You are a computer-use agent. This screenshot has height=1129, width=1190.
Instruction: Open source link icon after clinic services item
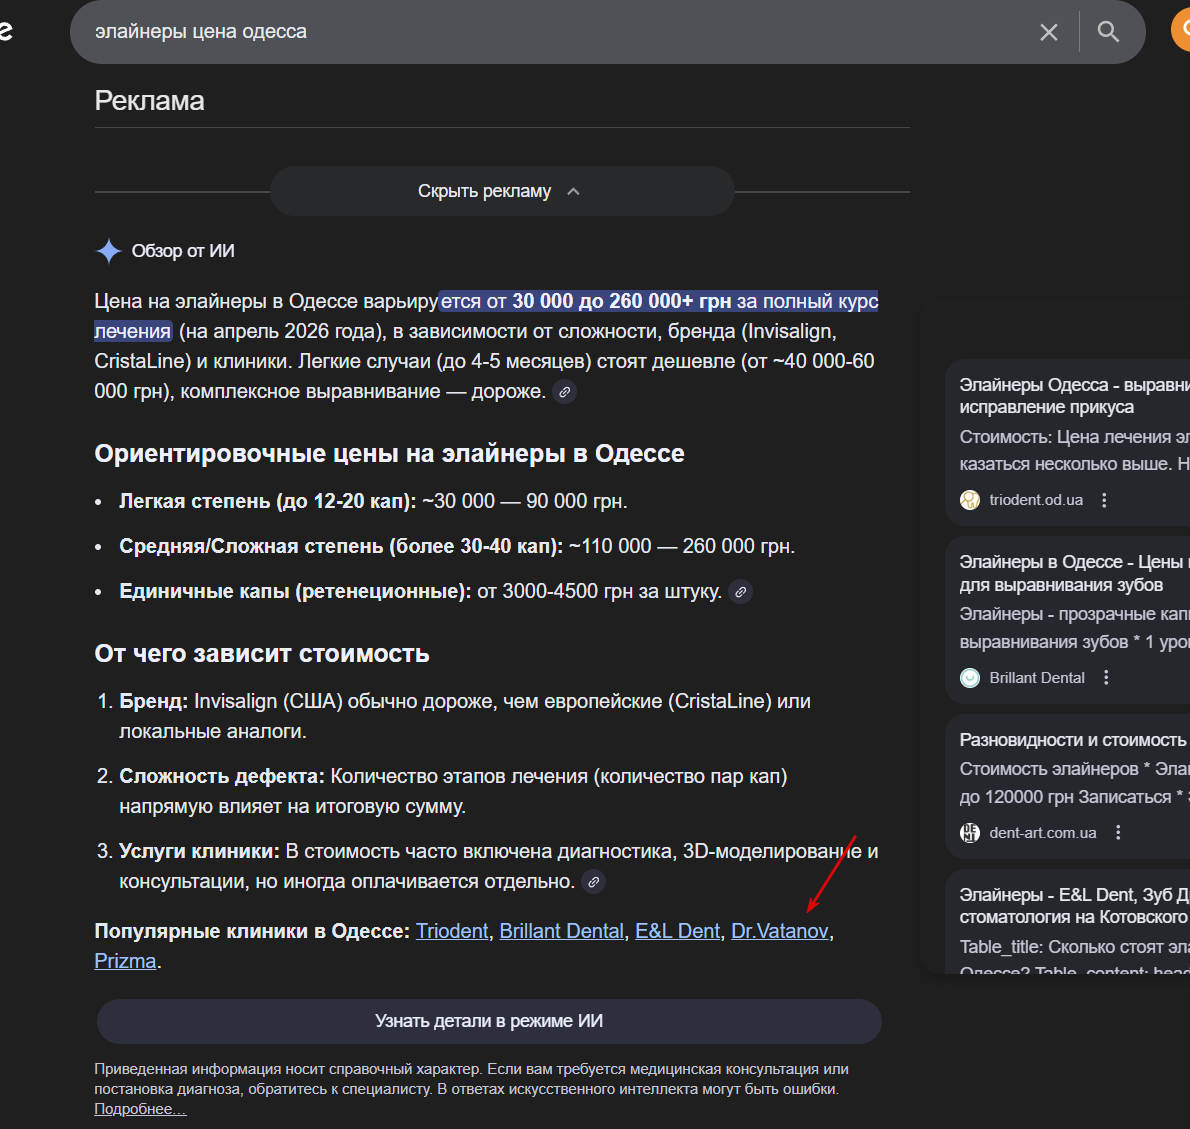[x=593, y=882]
